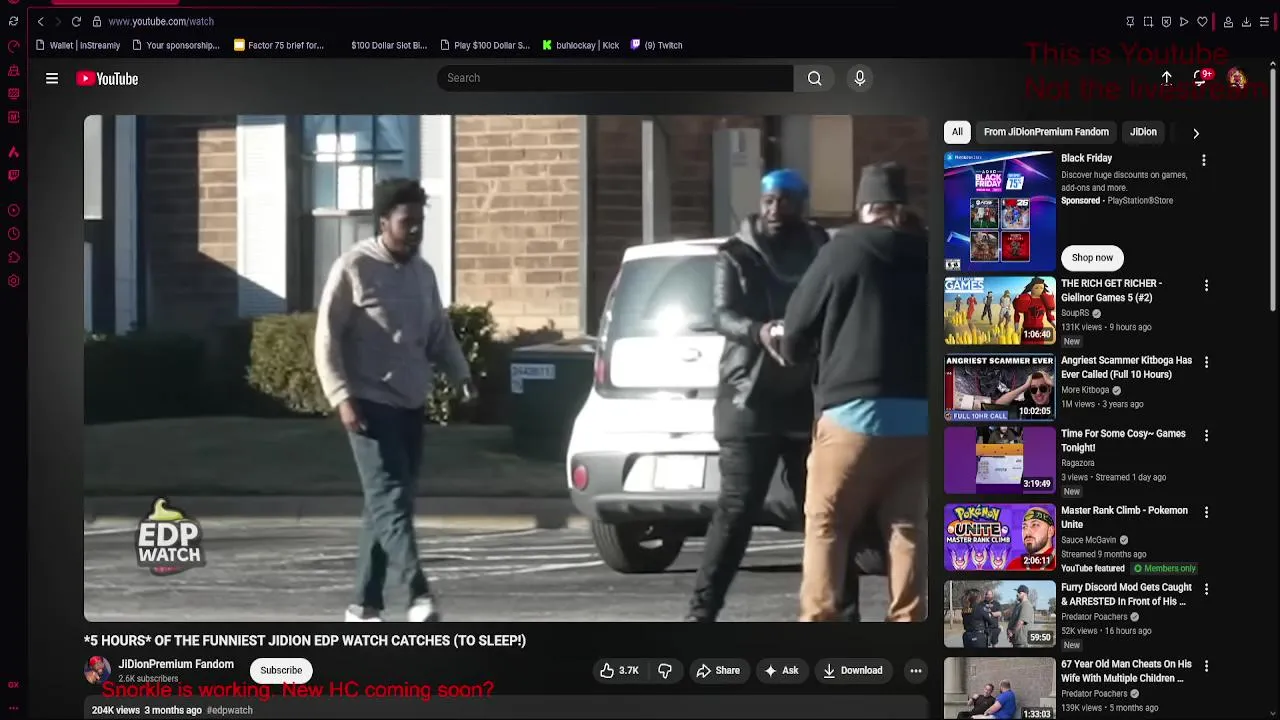Open Factor 75 brief bookmark
This screenshot has width=1280, height=720.
point(279,45)
